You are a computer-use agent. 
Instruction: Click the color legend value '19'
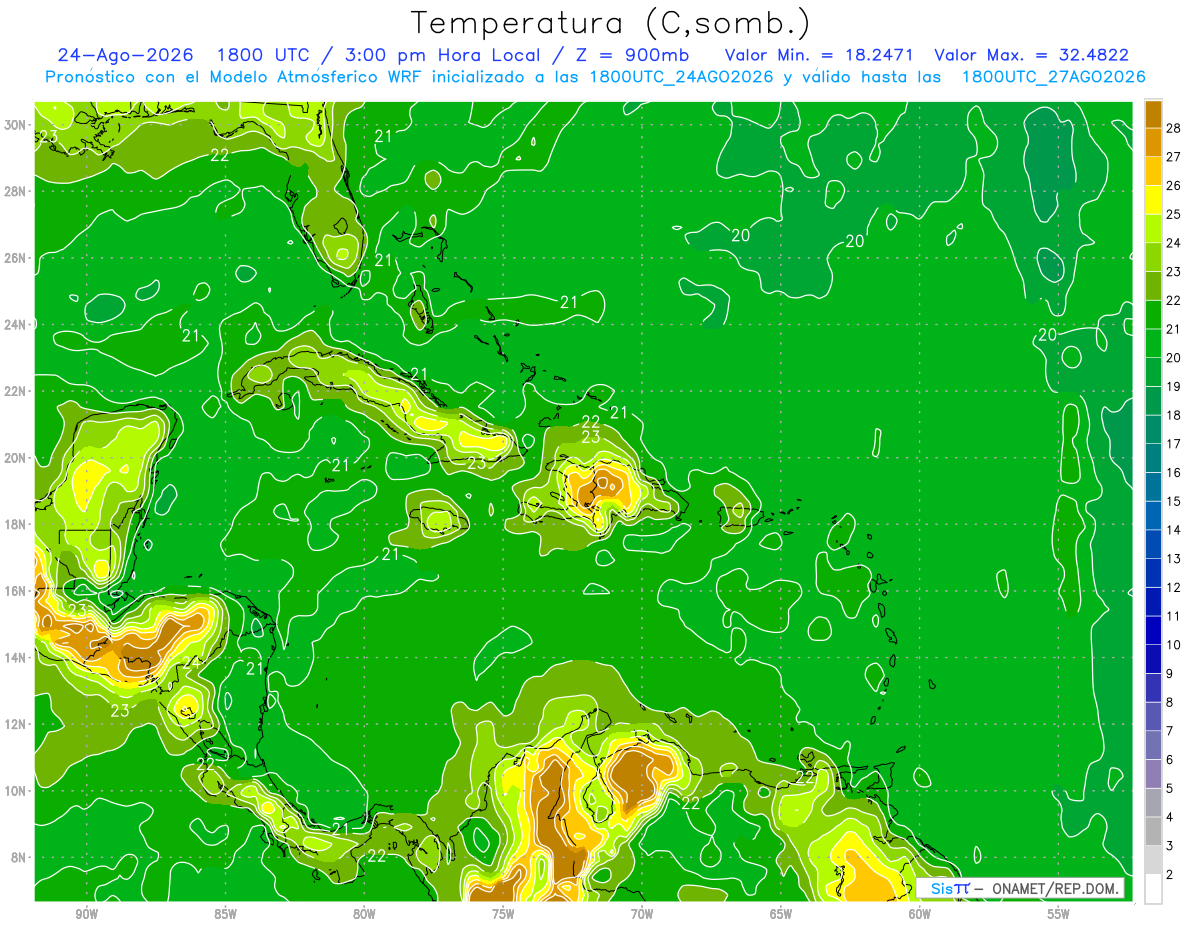point(1174,386)
